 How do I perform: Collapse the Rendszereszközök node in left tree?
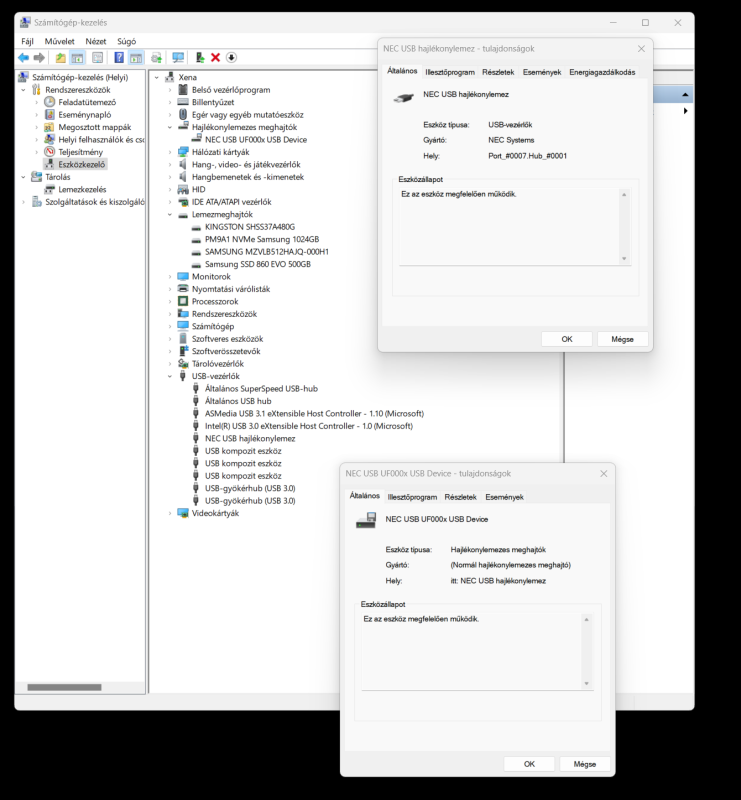23,90
